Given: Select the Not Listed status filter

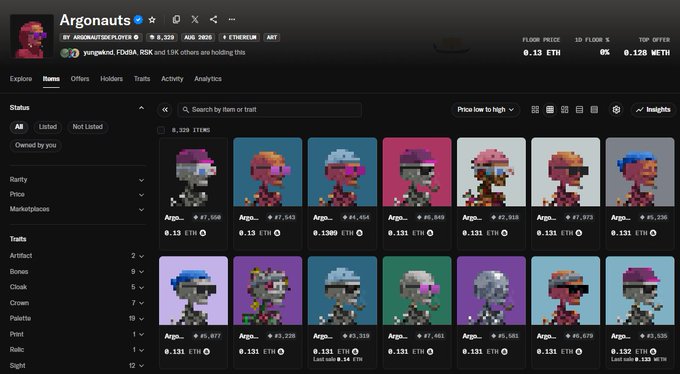Looking at the screenshot, I should (x=88, y=127).
